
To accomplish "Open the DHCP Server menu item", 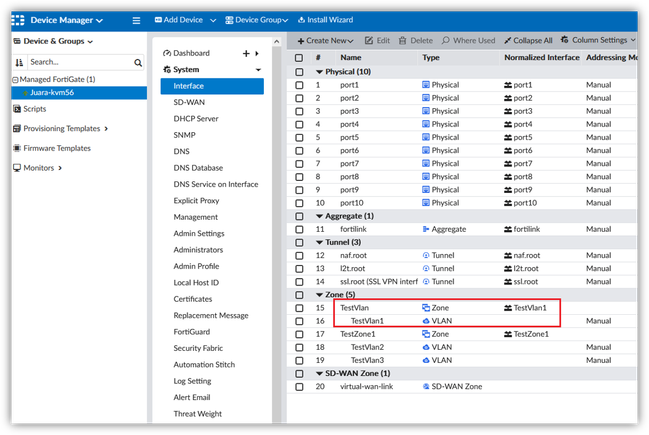I will (196, 119).
